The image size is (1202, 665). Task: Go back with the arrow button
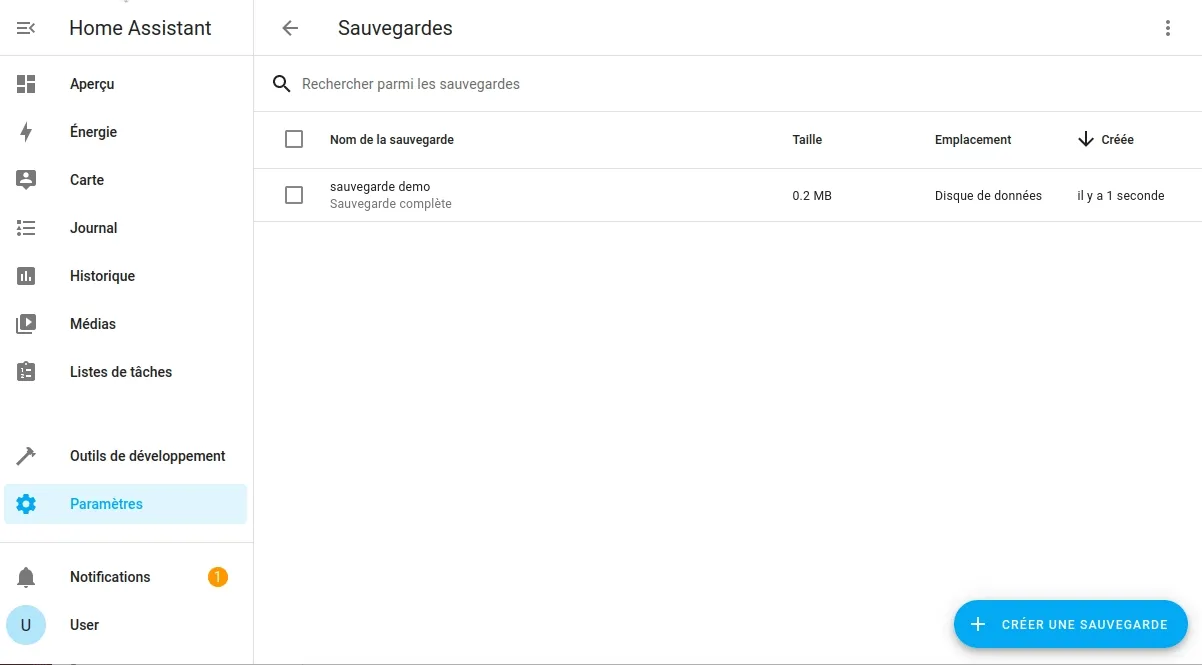click(289, 28)
